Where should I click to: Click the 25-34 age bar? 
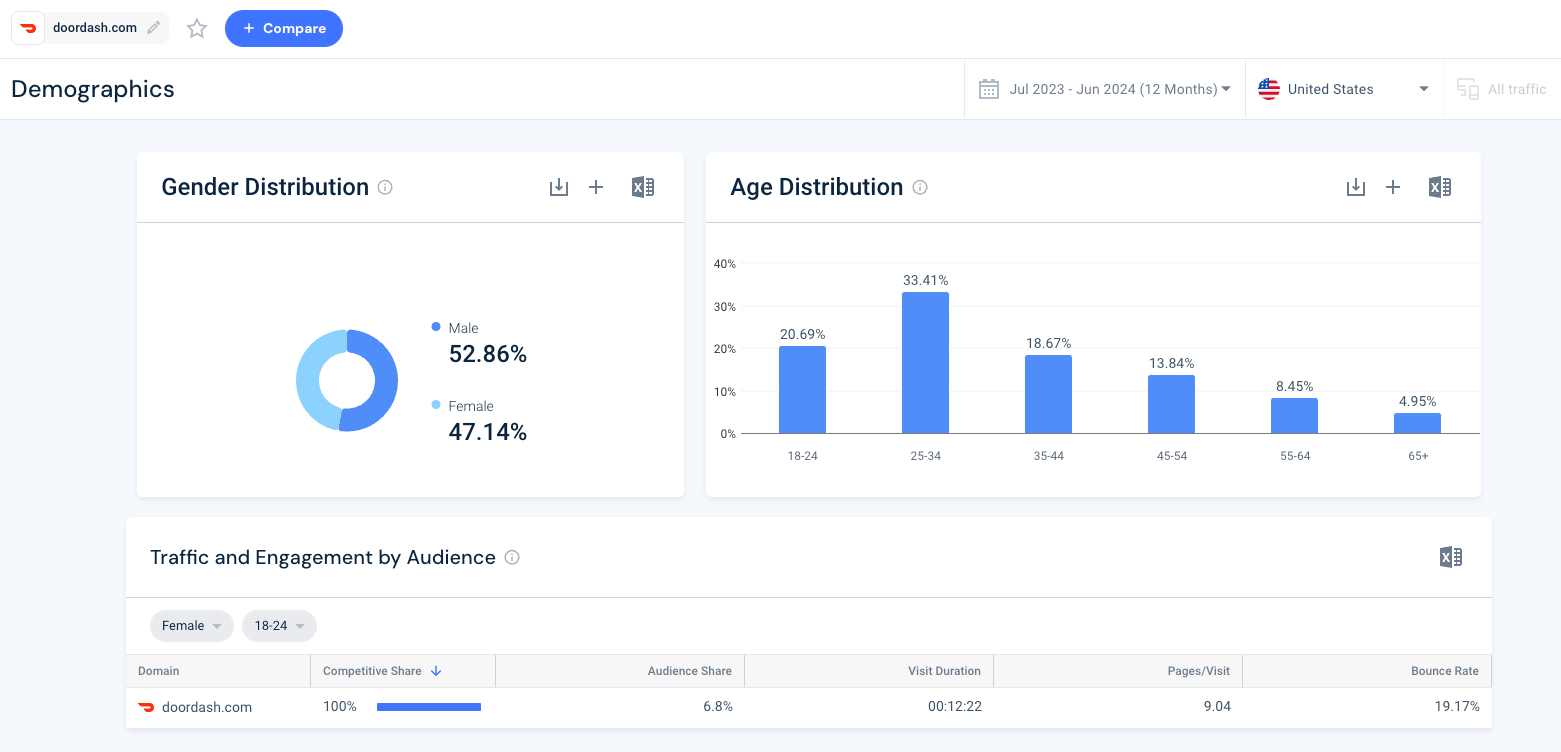click(x=925, y=363)
